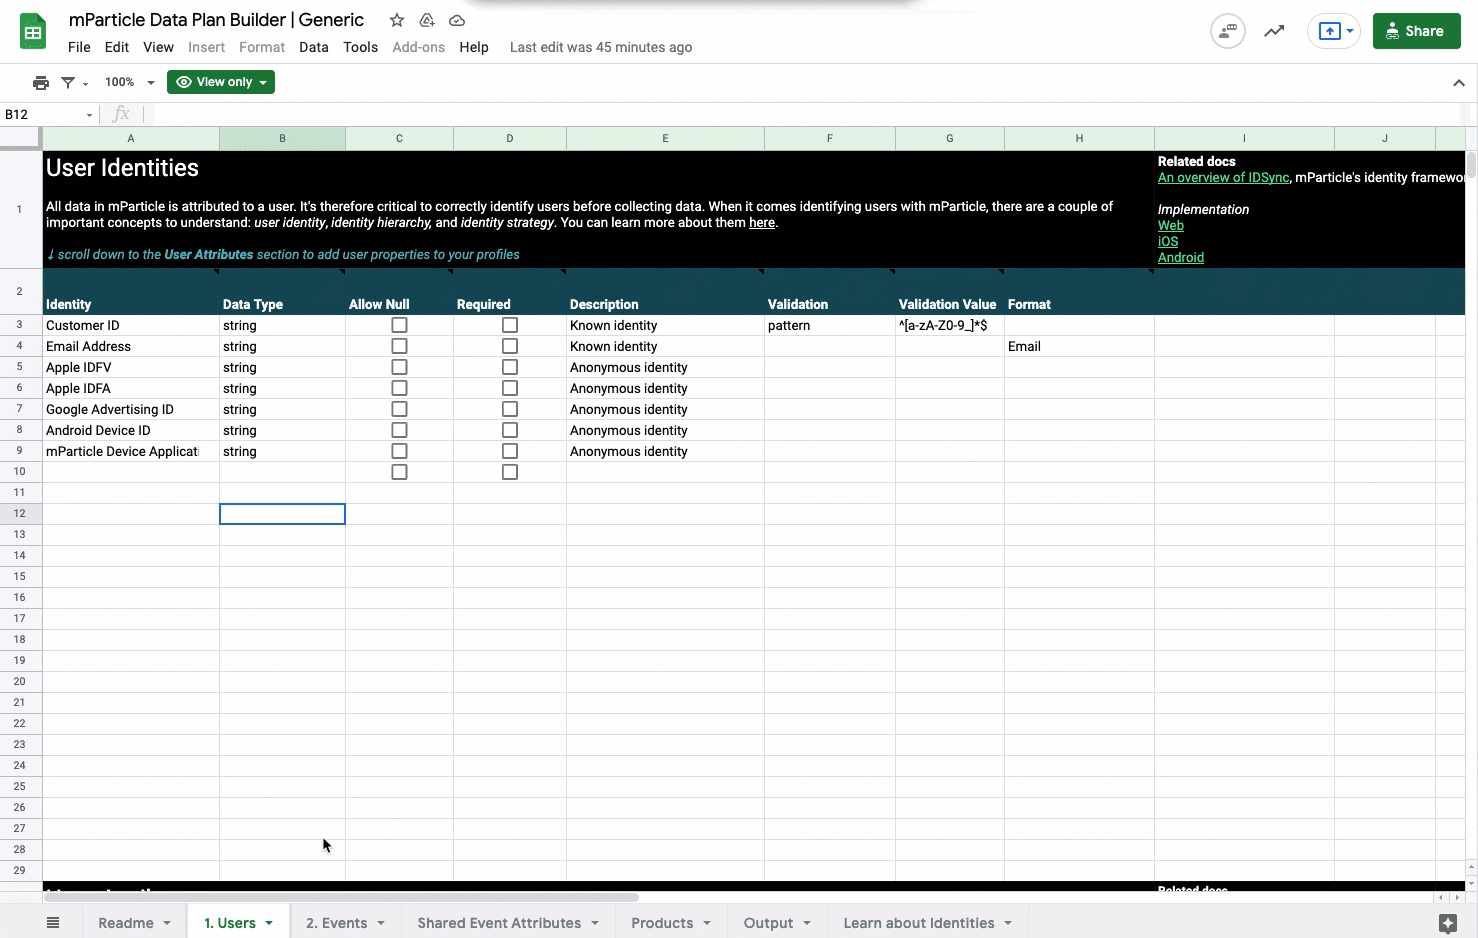Open the Tools menu
The image size is (1478, 938).
(x=360, y=47)
